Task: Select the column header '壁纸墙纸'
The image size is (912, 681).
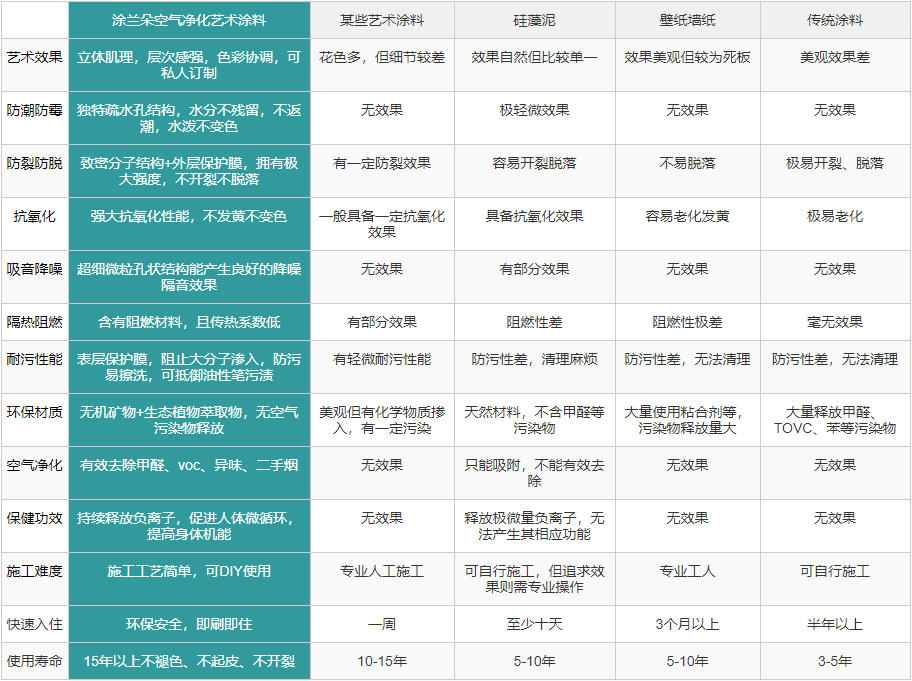Action: point(687,20)
